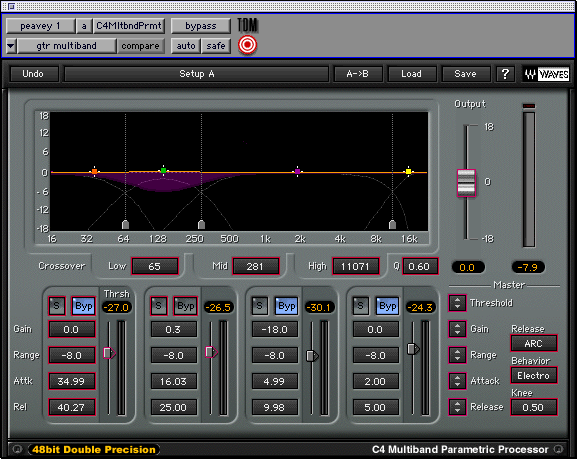Click the Waves logo icon
Screen dimensions: 577x459
tap(546, 74)
